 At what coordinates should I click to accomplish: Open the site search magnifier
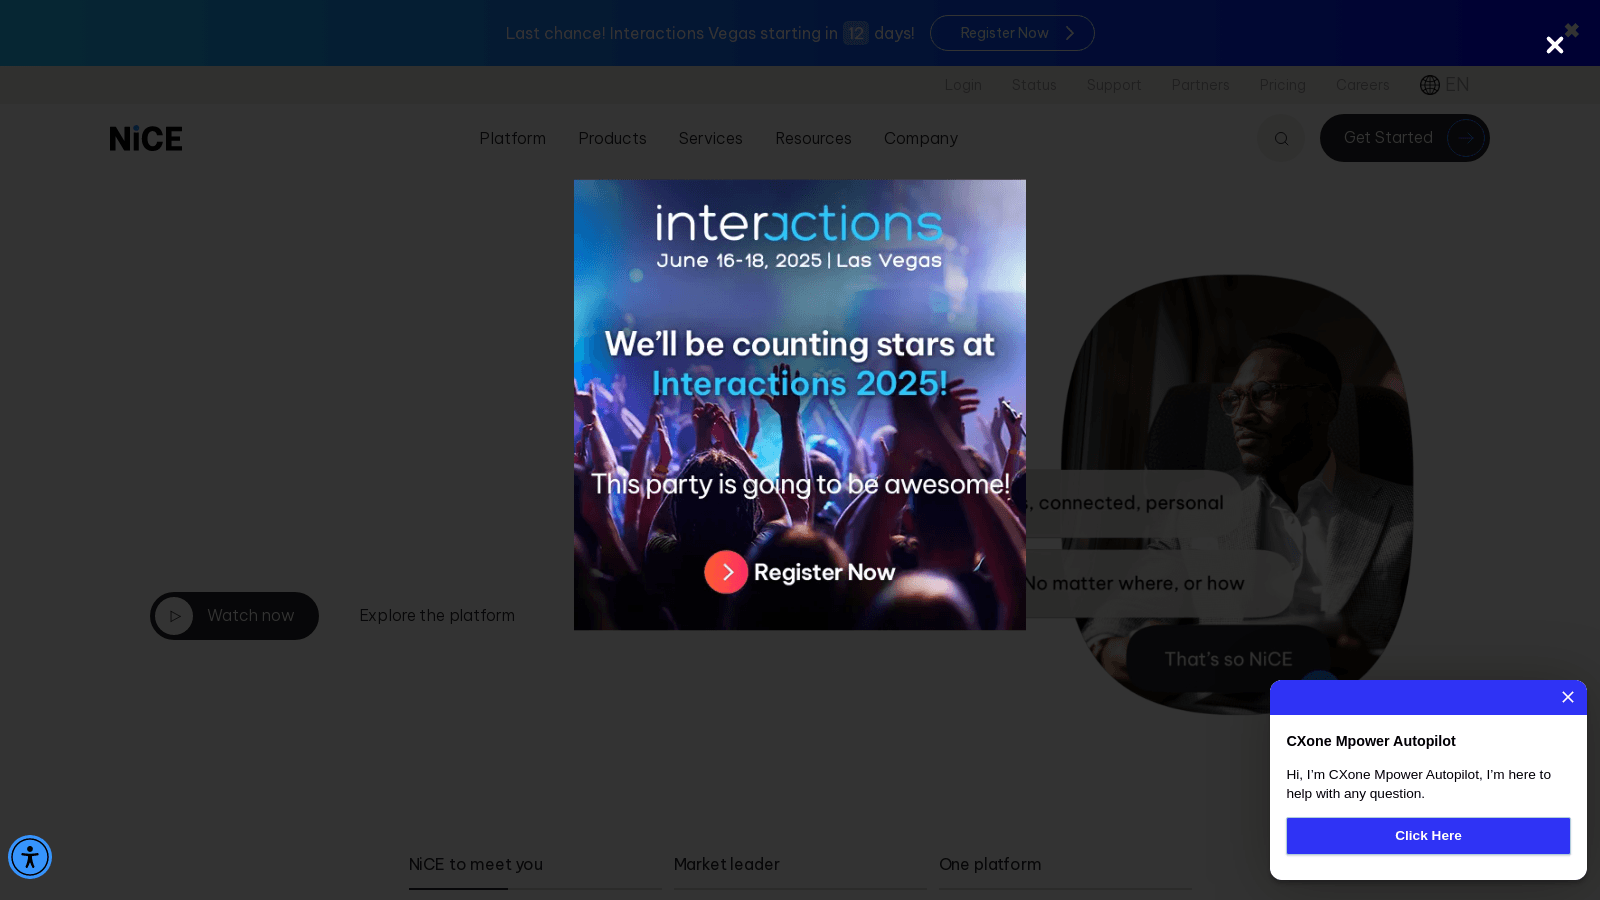point(1281,138)
